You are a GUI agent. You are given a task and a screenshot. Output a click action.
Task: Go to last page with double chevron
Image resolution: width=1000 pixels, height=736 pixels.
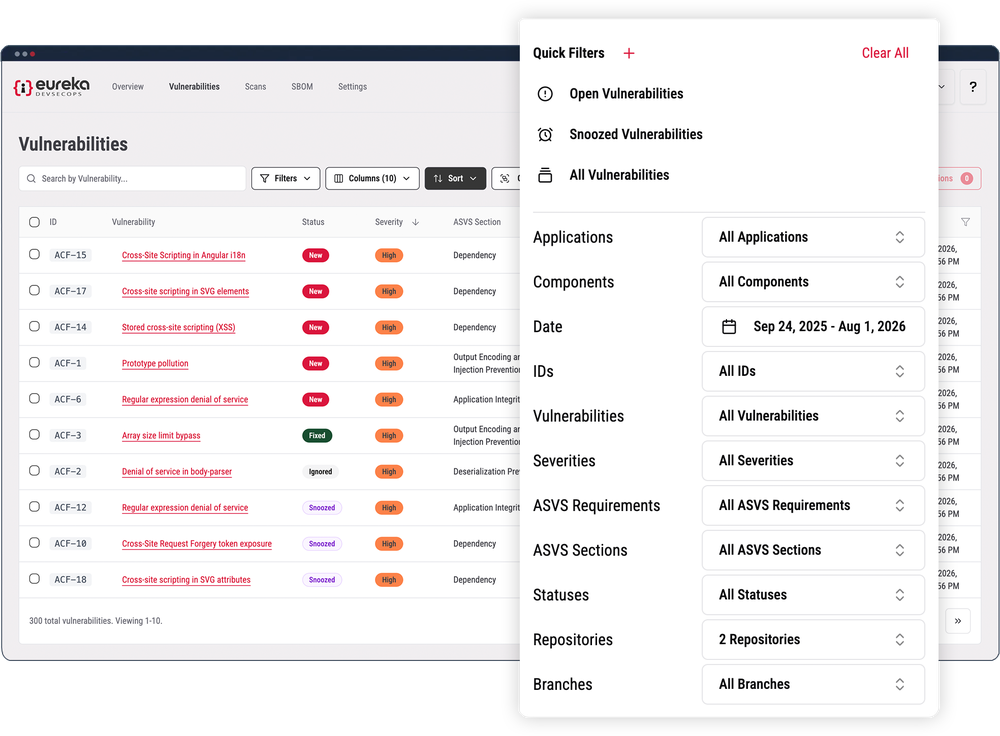[x=958, y=621]
